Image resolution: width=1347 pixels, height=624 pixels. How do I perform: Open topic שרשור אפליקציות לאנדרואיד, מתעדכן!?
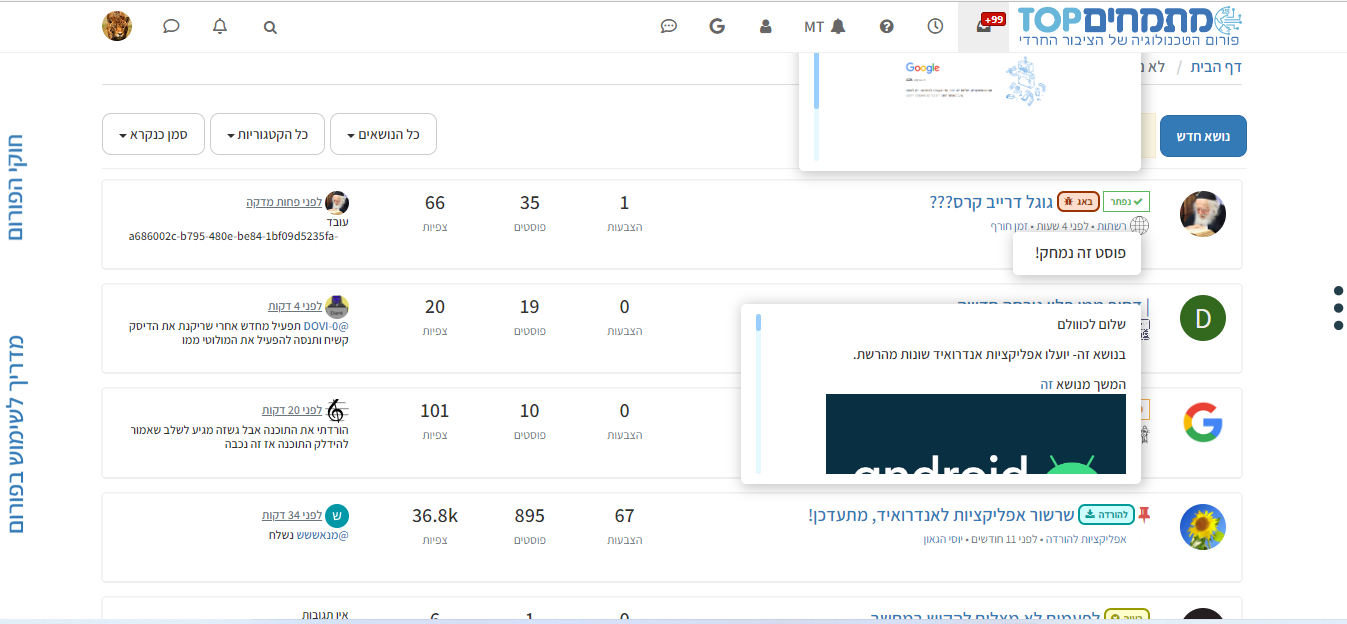click(940, 515)
